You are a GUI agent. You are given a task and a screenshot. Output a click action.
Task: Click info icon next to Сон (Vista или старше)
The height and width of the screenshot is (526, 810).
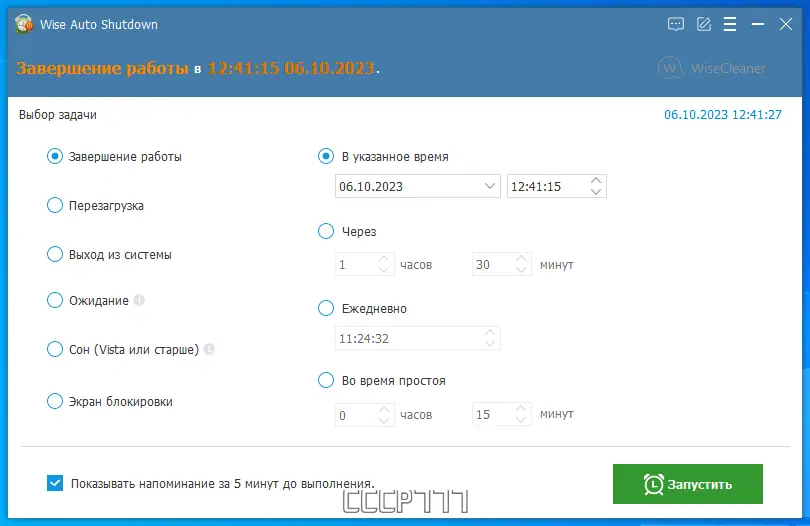tap(209, 349)
